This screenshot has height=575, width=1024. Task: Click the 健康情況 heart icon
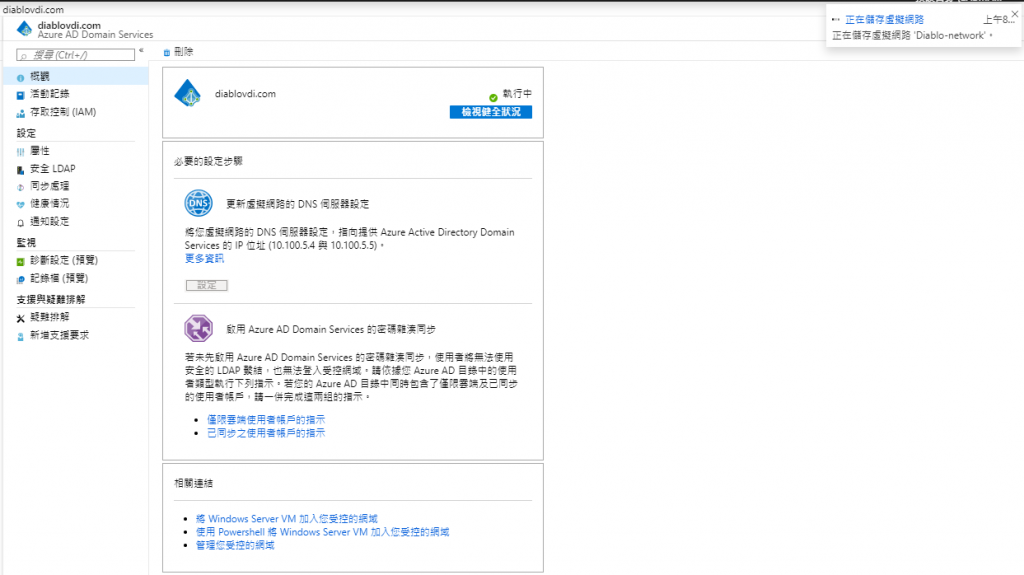[x=20, y=205]
